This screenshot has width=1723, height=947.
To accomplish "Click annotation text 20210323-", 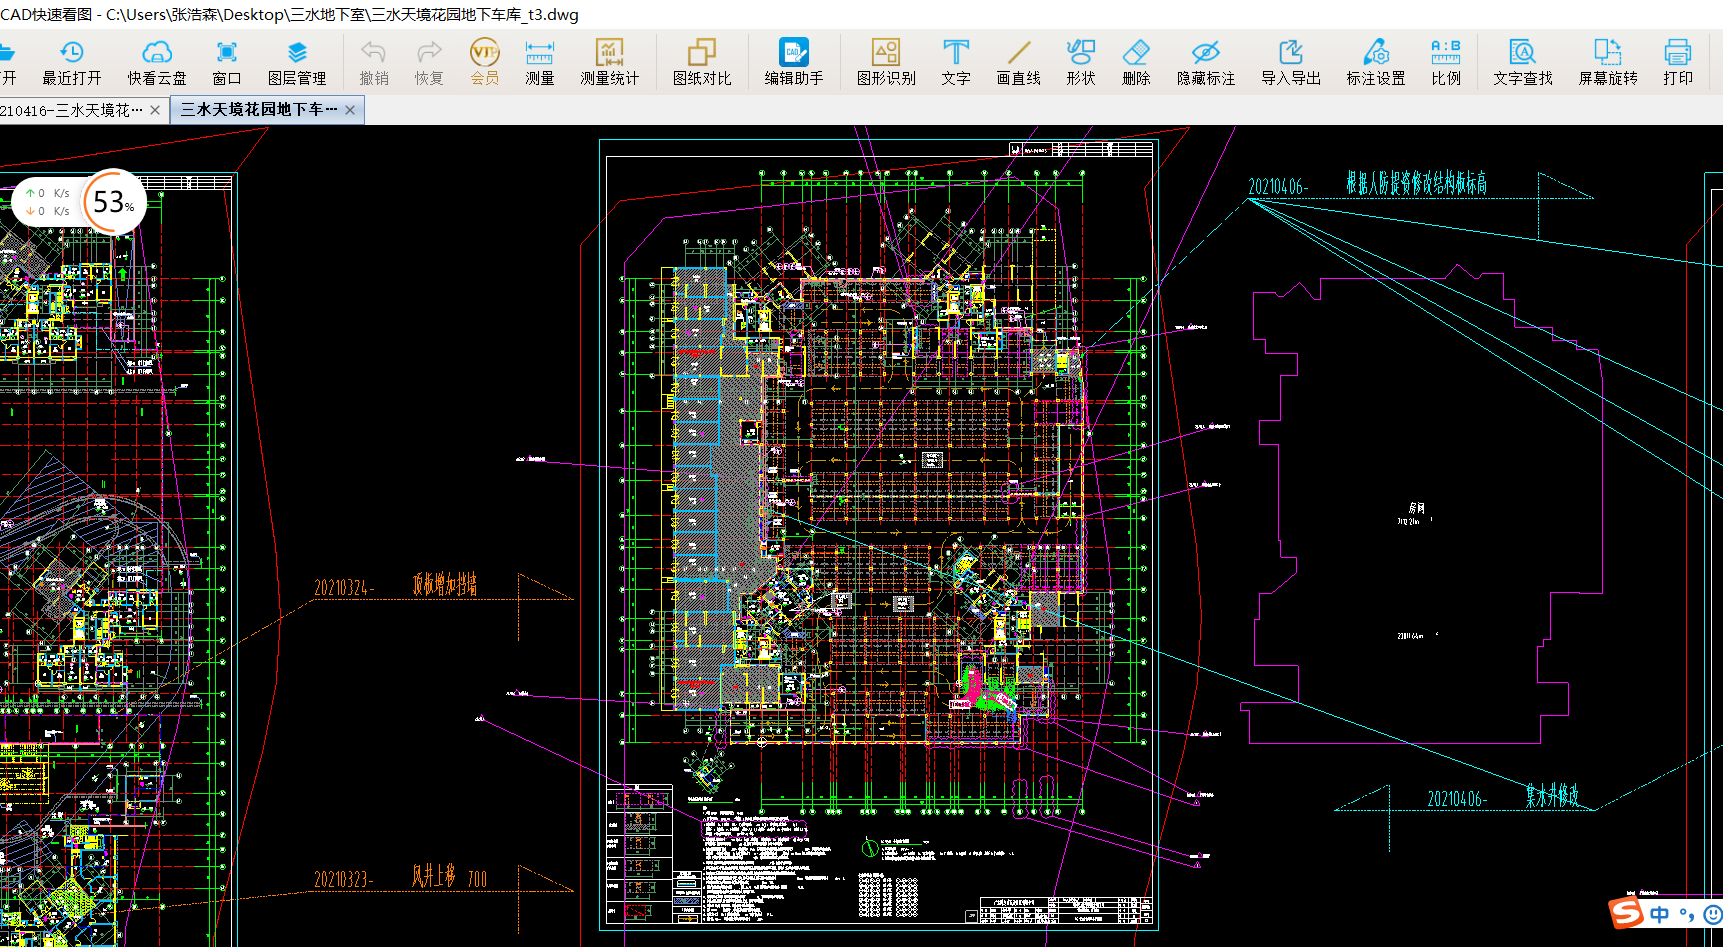I will [343, 879].
